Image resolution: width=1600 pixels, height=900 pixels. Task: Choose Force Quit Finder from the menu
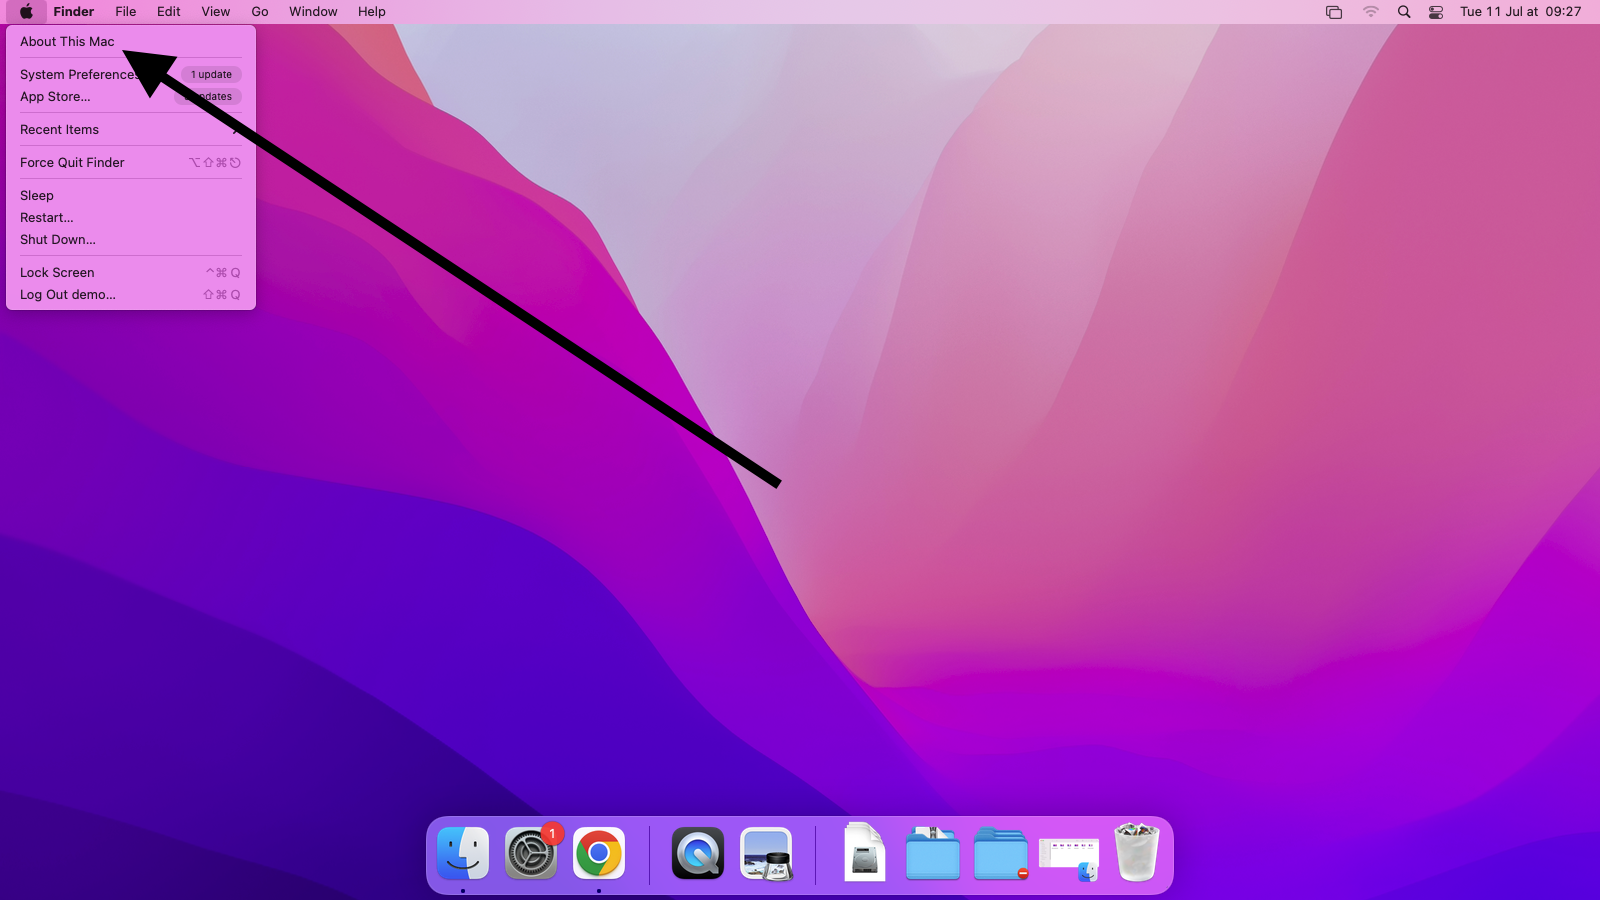(72, 163)
